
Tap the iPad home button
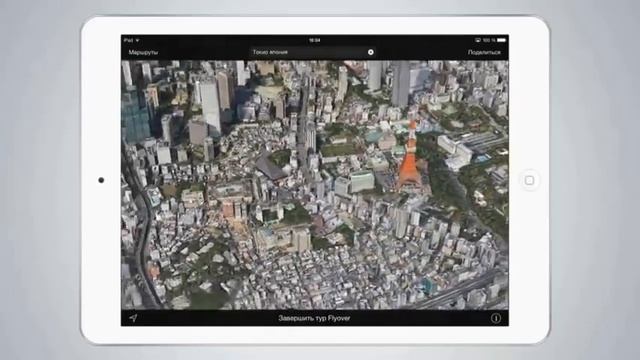coord(529,180)
